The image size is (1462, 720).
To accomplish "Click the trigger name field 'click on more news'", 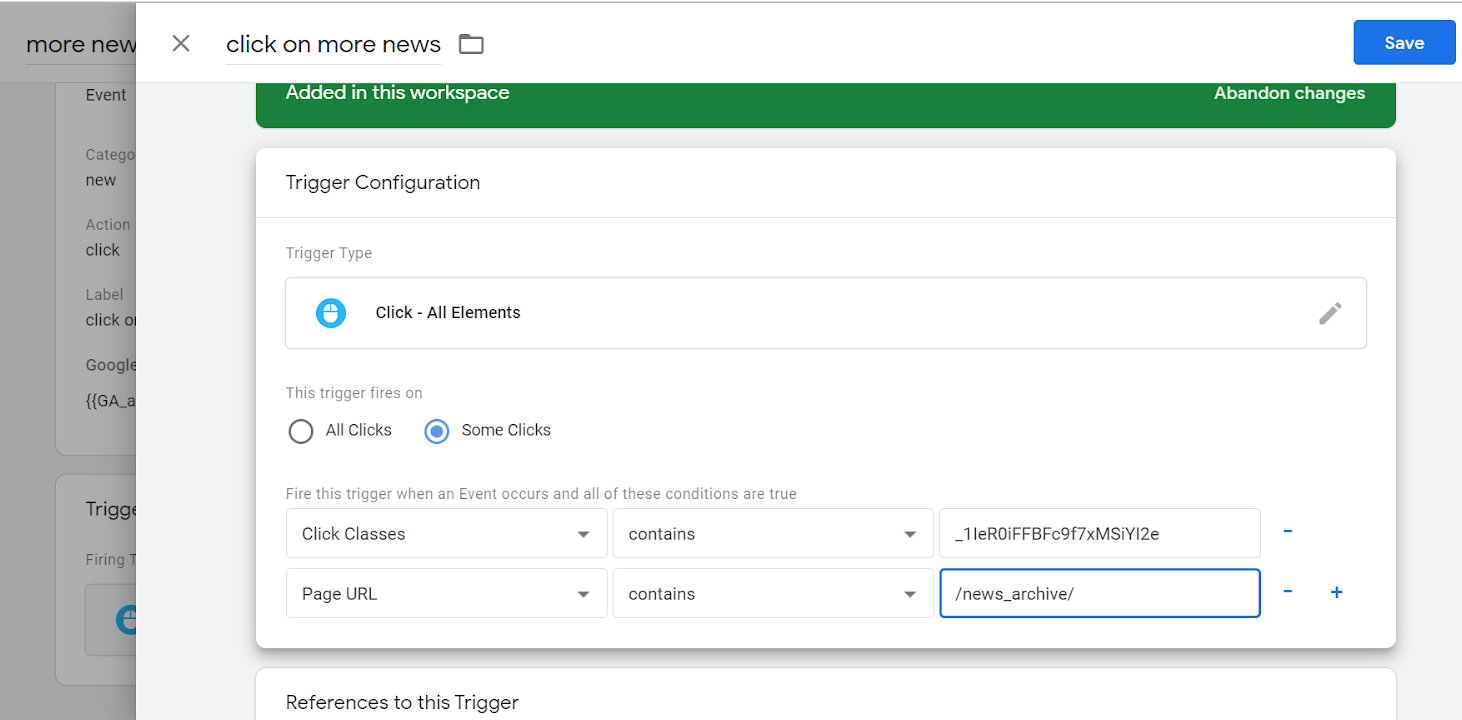I will click(x=333, y=45).
